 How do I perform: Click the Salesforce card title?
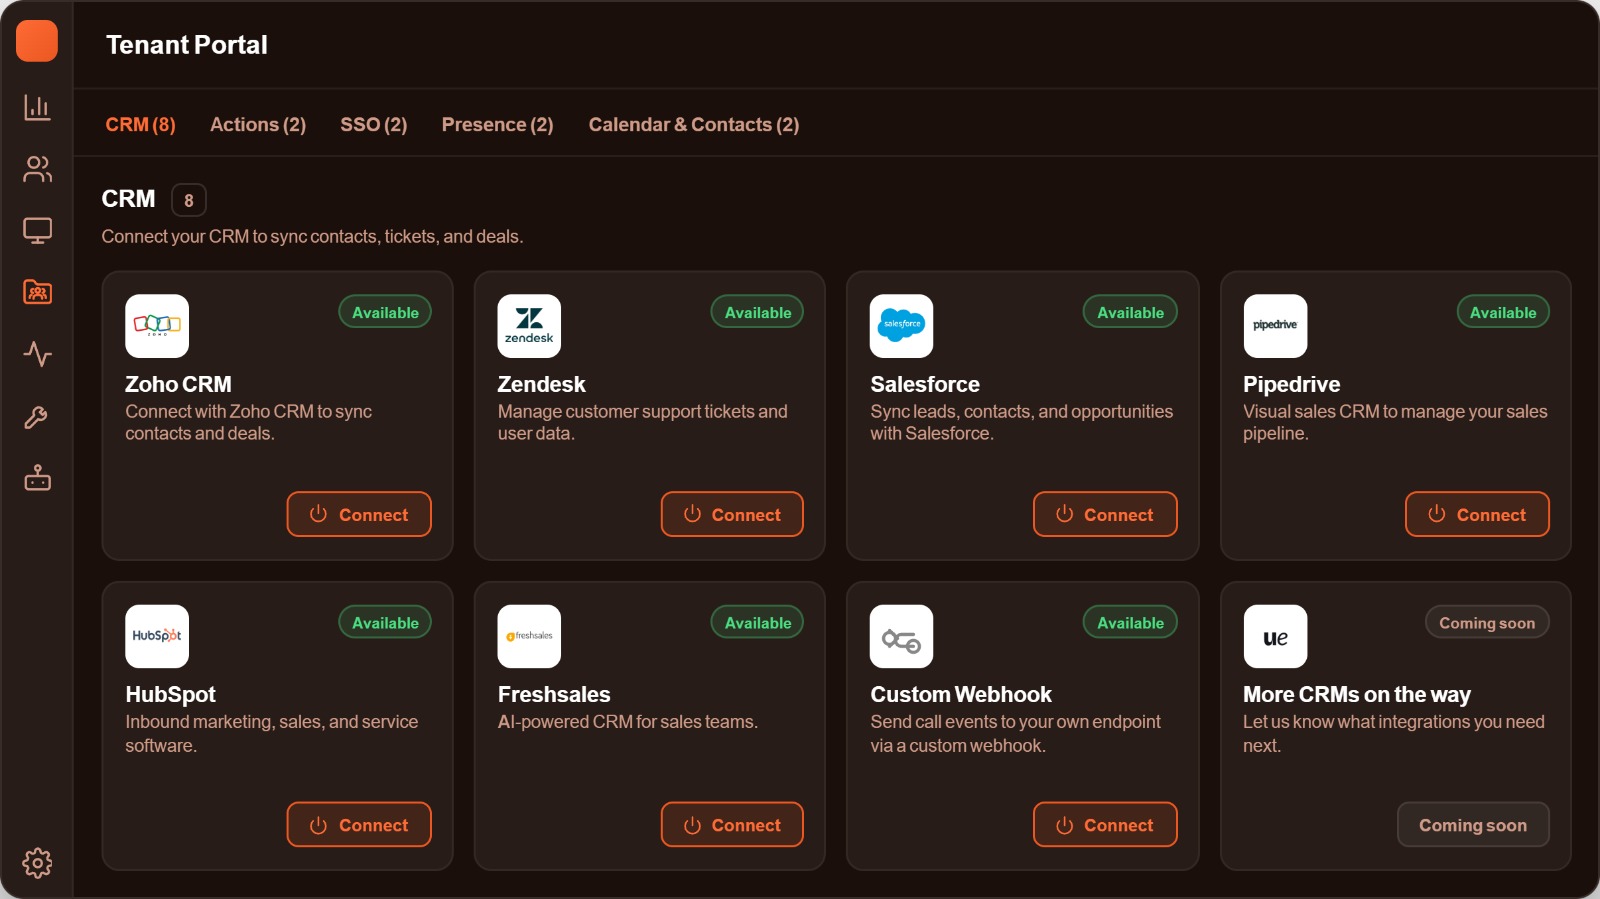pos(925,384)
